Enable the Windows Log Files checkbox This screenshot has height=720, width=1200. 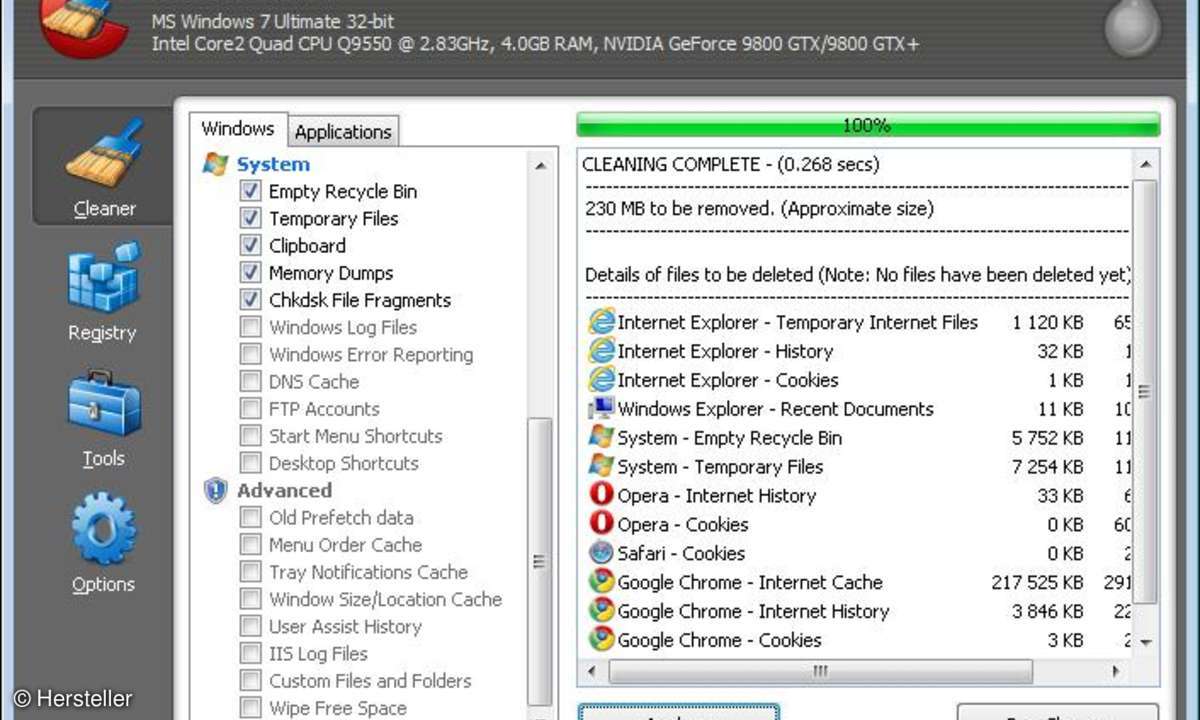coord(250,327)
